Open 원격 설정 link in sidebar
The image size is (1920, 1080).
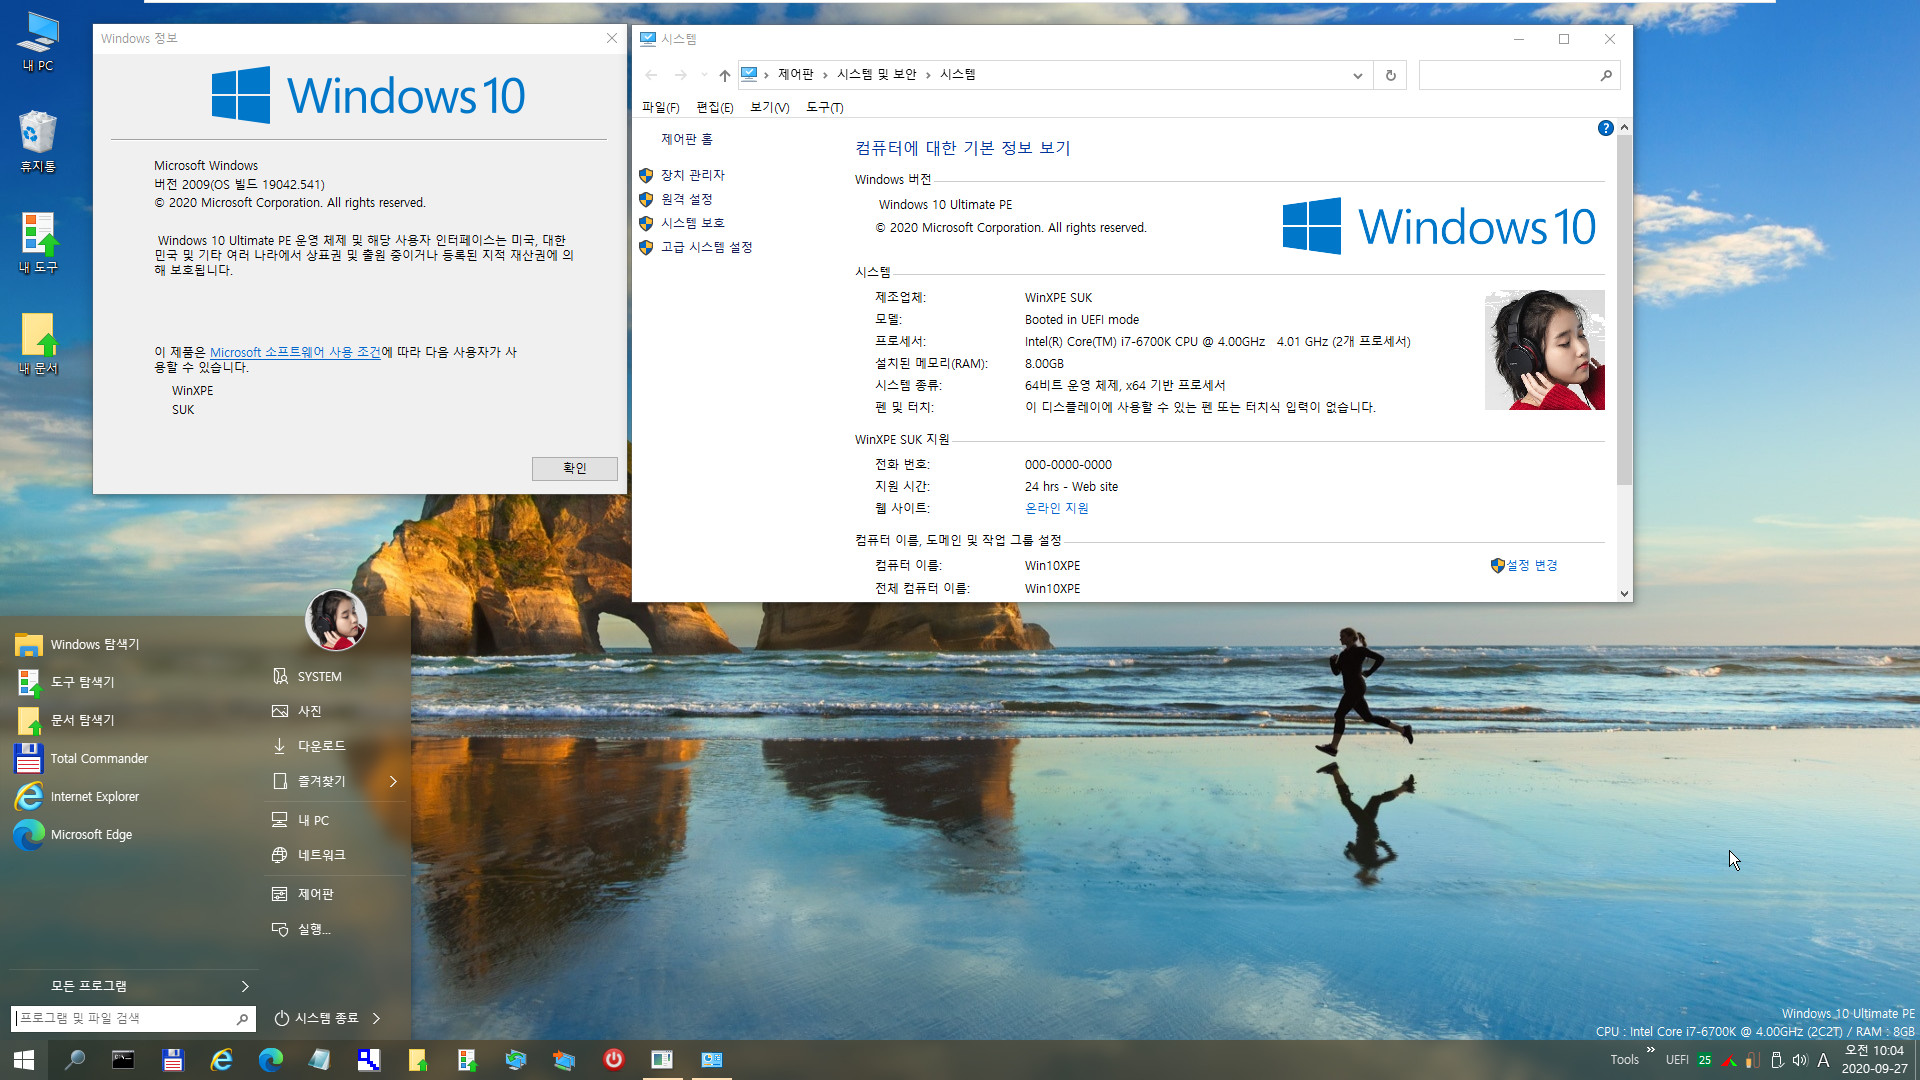686,199
